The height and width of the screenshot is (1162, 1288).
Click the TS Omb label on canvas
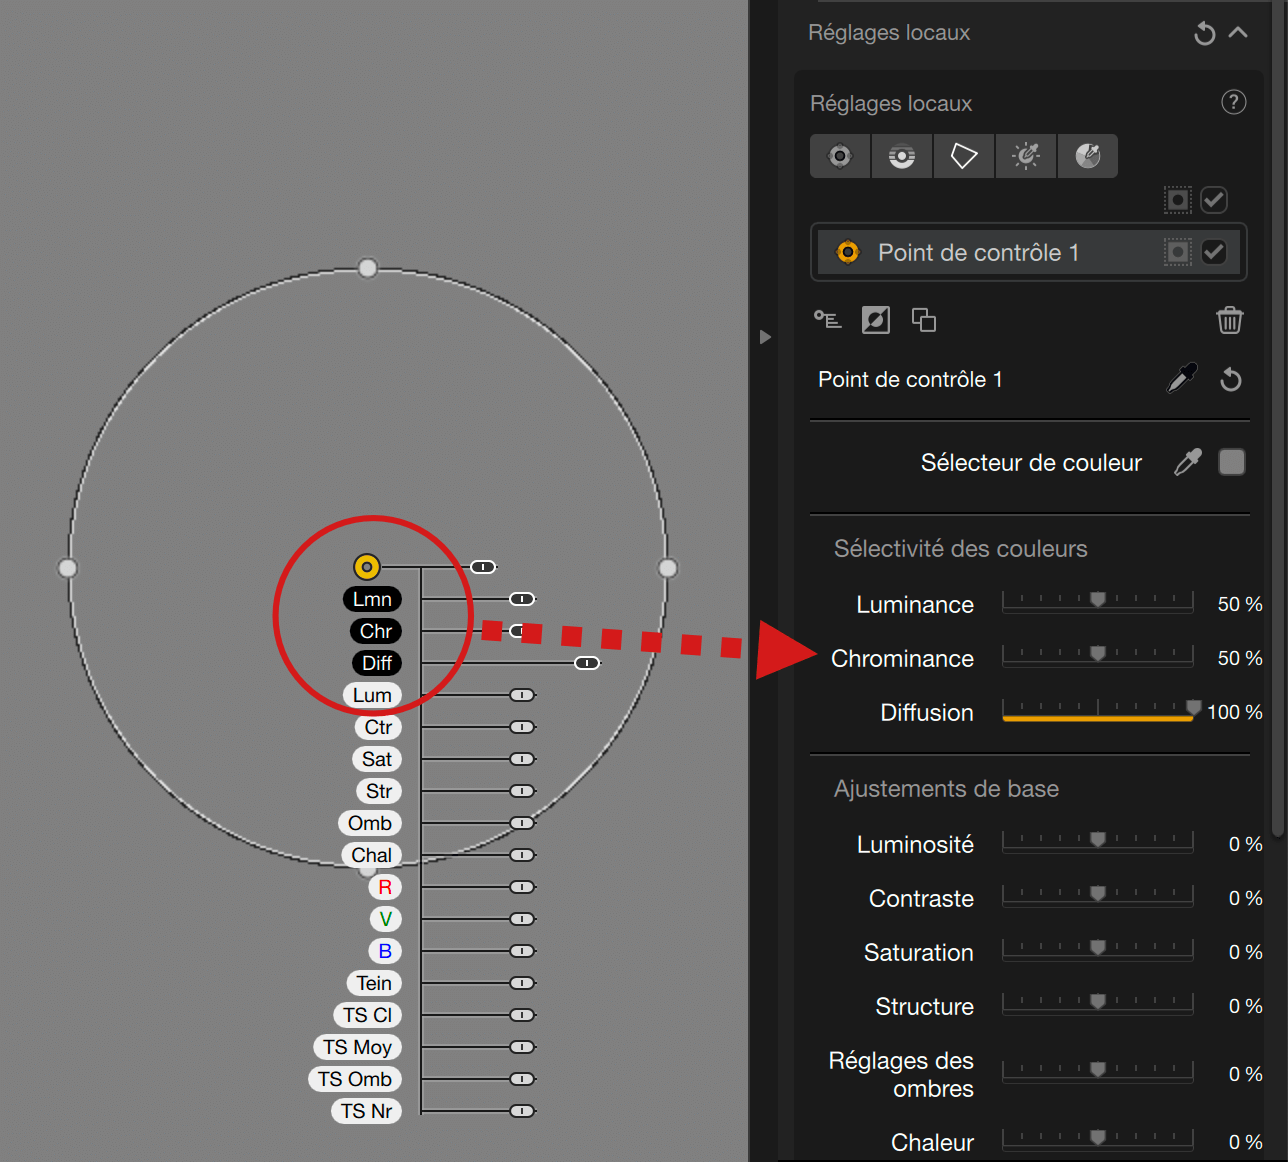point(355,1079)
